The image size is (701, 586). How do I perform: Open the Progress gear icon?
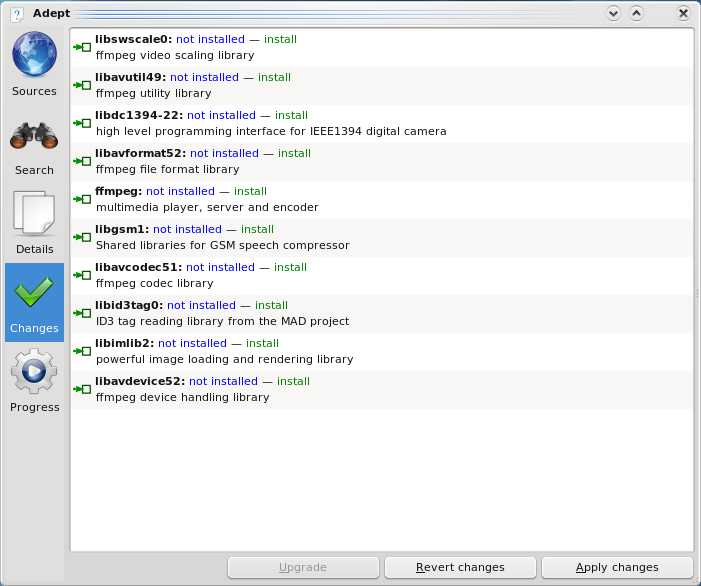[x=34, y=372]
